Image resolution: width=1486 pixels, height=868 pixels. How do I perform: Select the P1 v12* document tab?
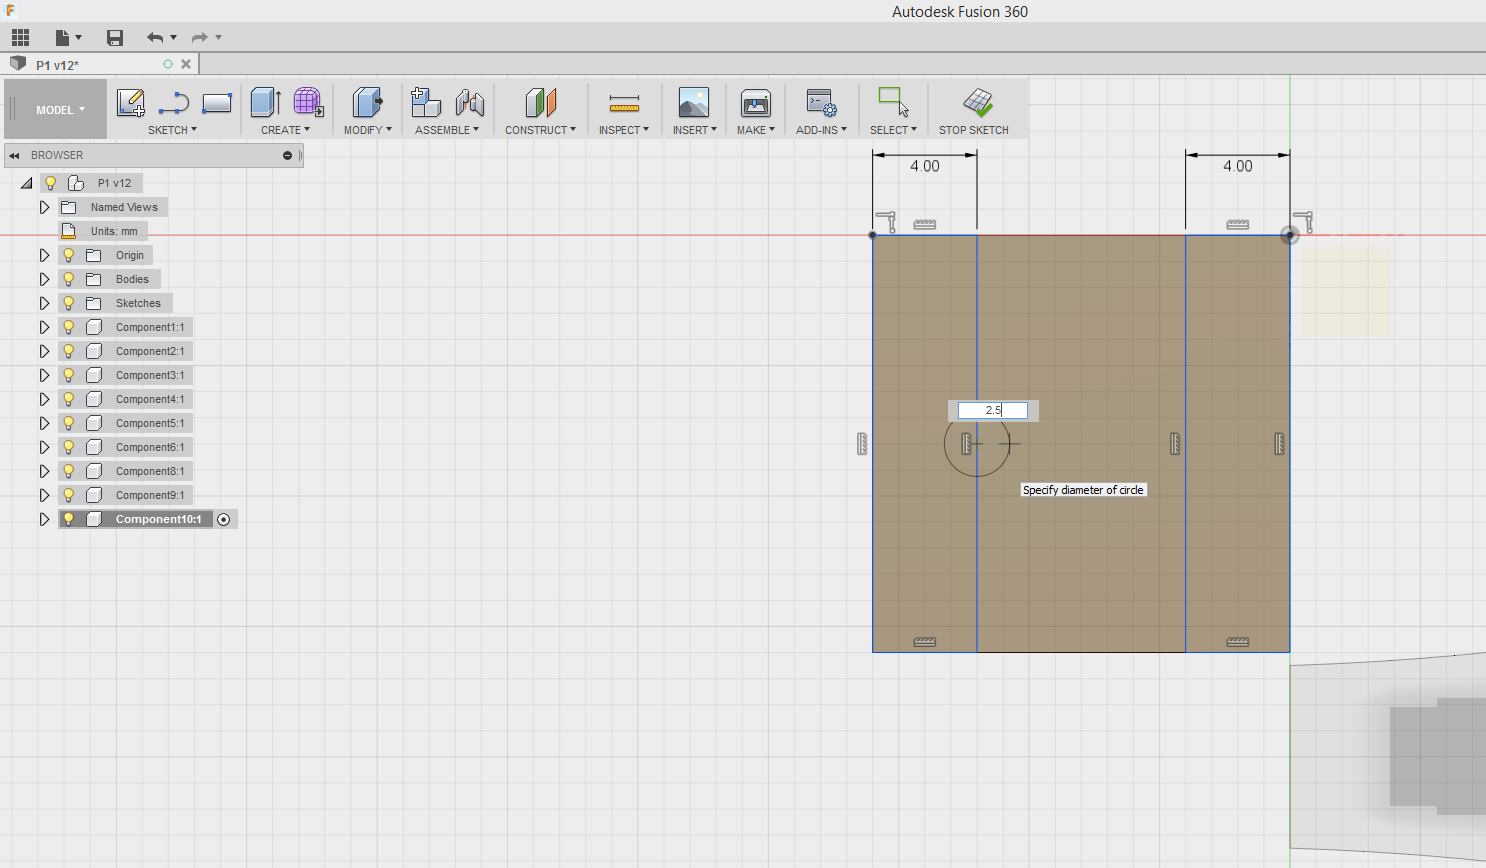pyautogui.click(x=100, y=64)
